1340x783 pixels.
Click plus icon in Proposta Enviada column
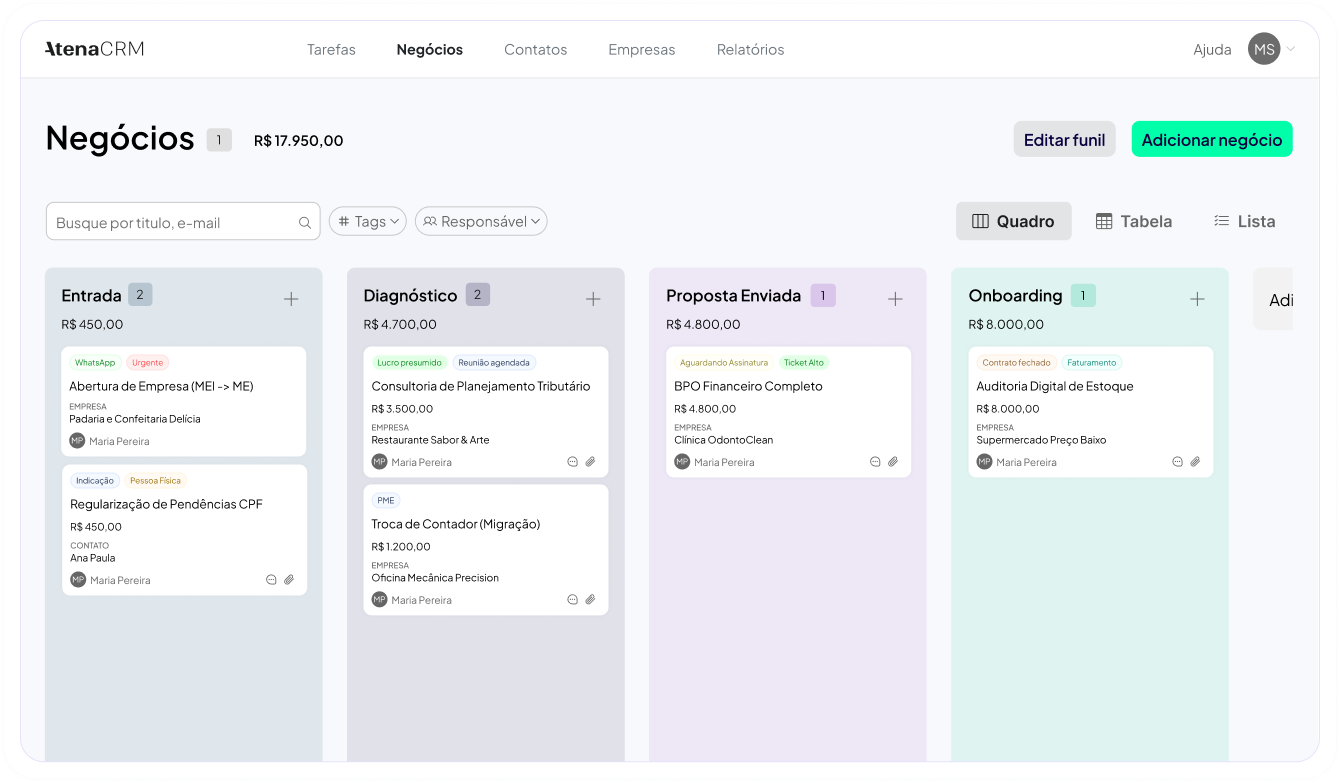[x=895, y=299]
